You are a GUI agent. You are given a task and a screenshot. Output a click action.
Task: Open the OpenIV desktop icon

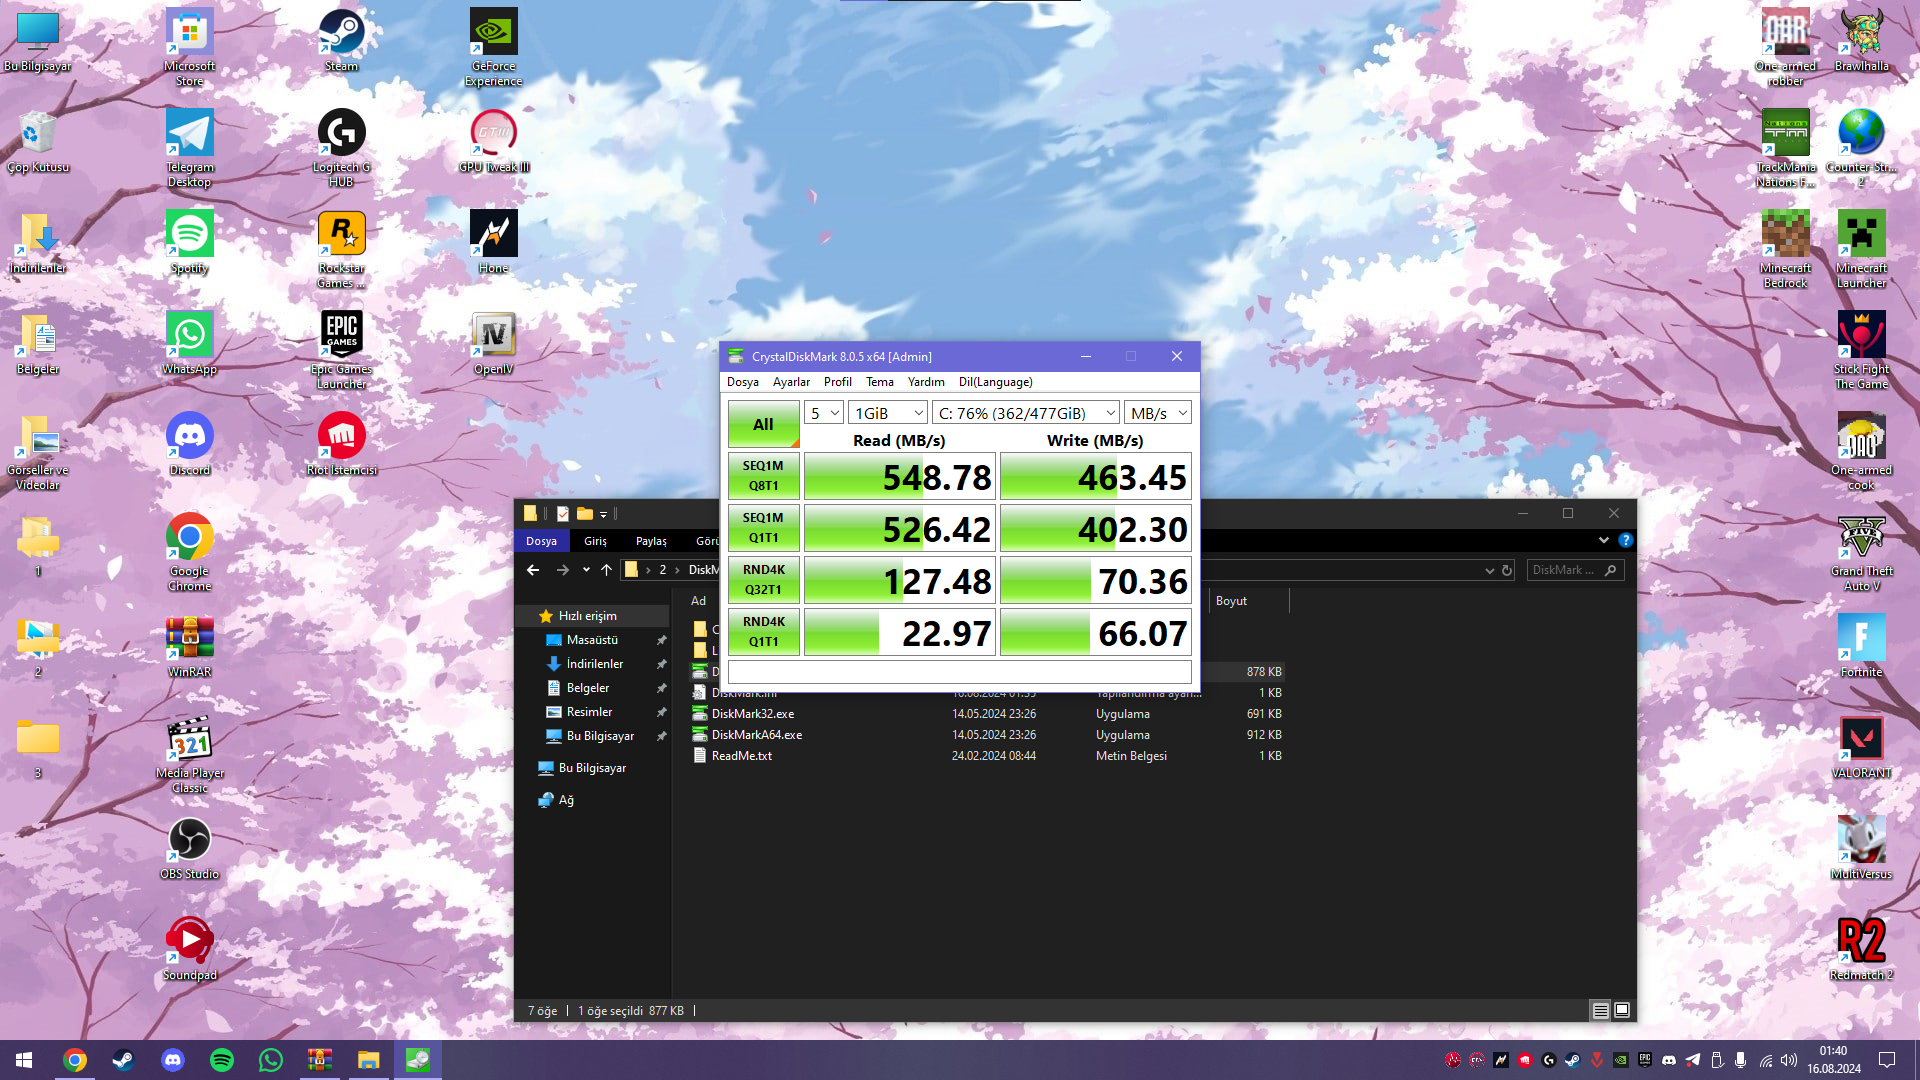pos(493,343)
